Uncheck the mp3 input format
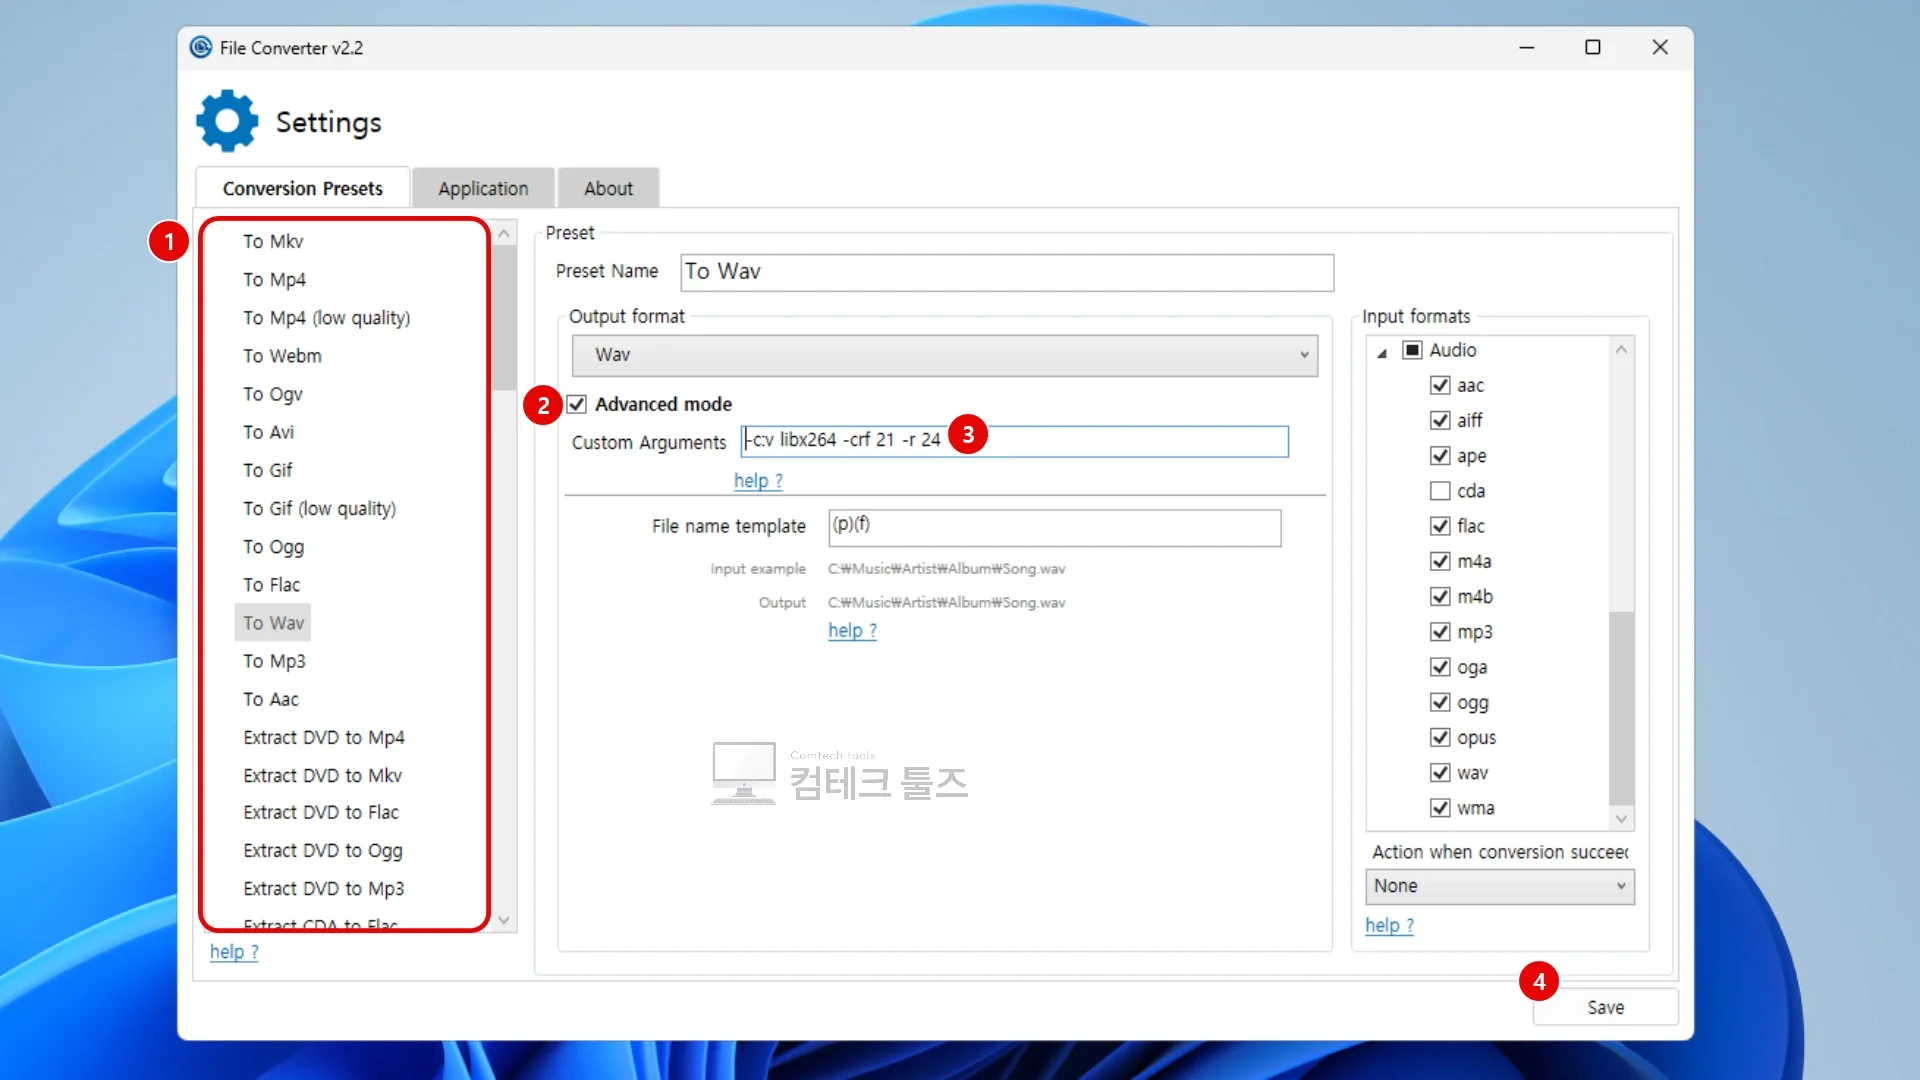The height and width of the screenshot is (1080, 1920). pyautogui.click(x=1440, y=632)
